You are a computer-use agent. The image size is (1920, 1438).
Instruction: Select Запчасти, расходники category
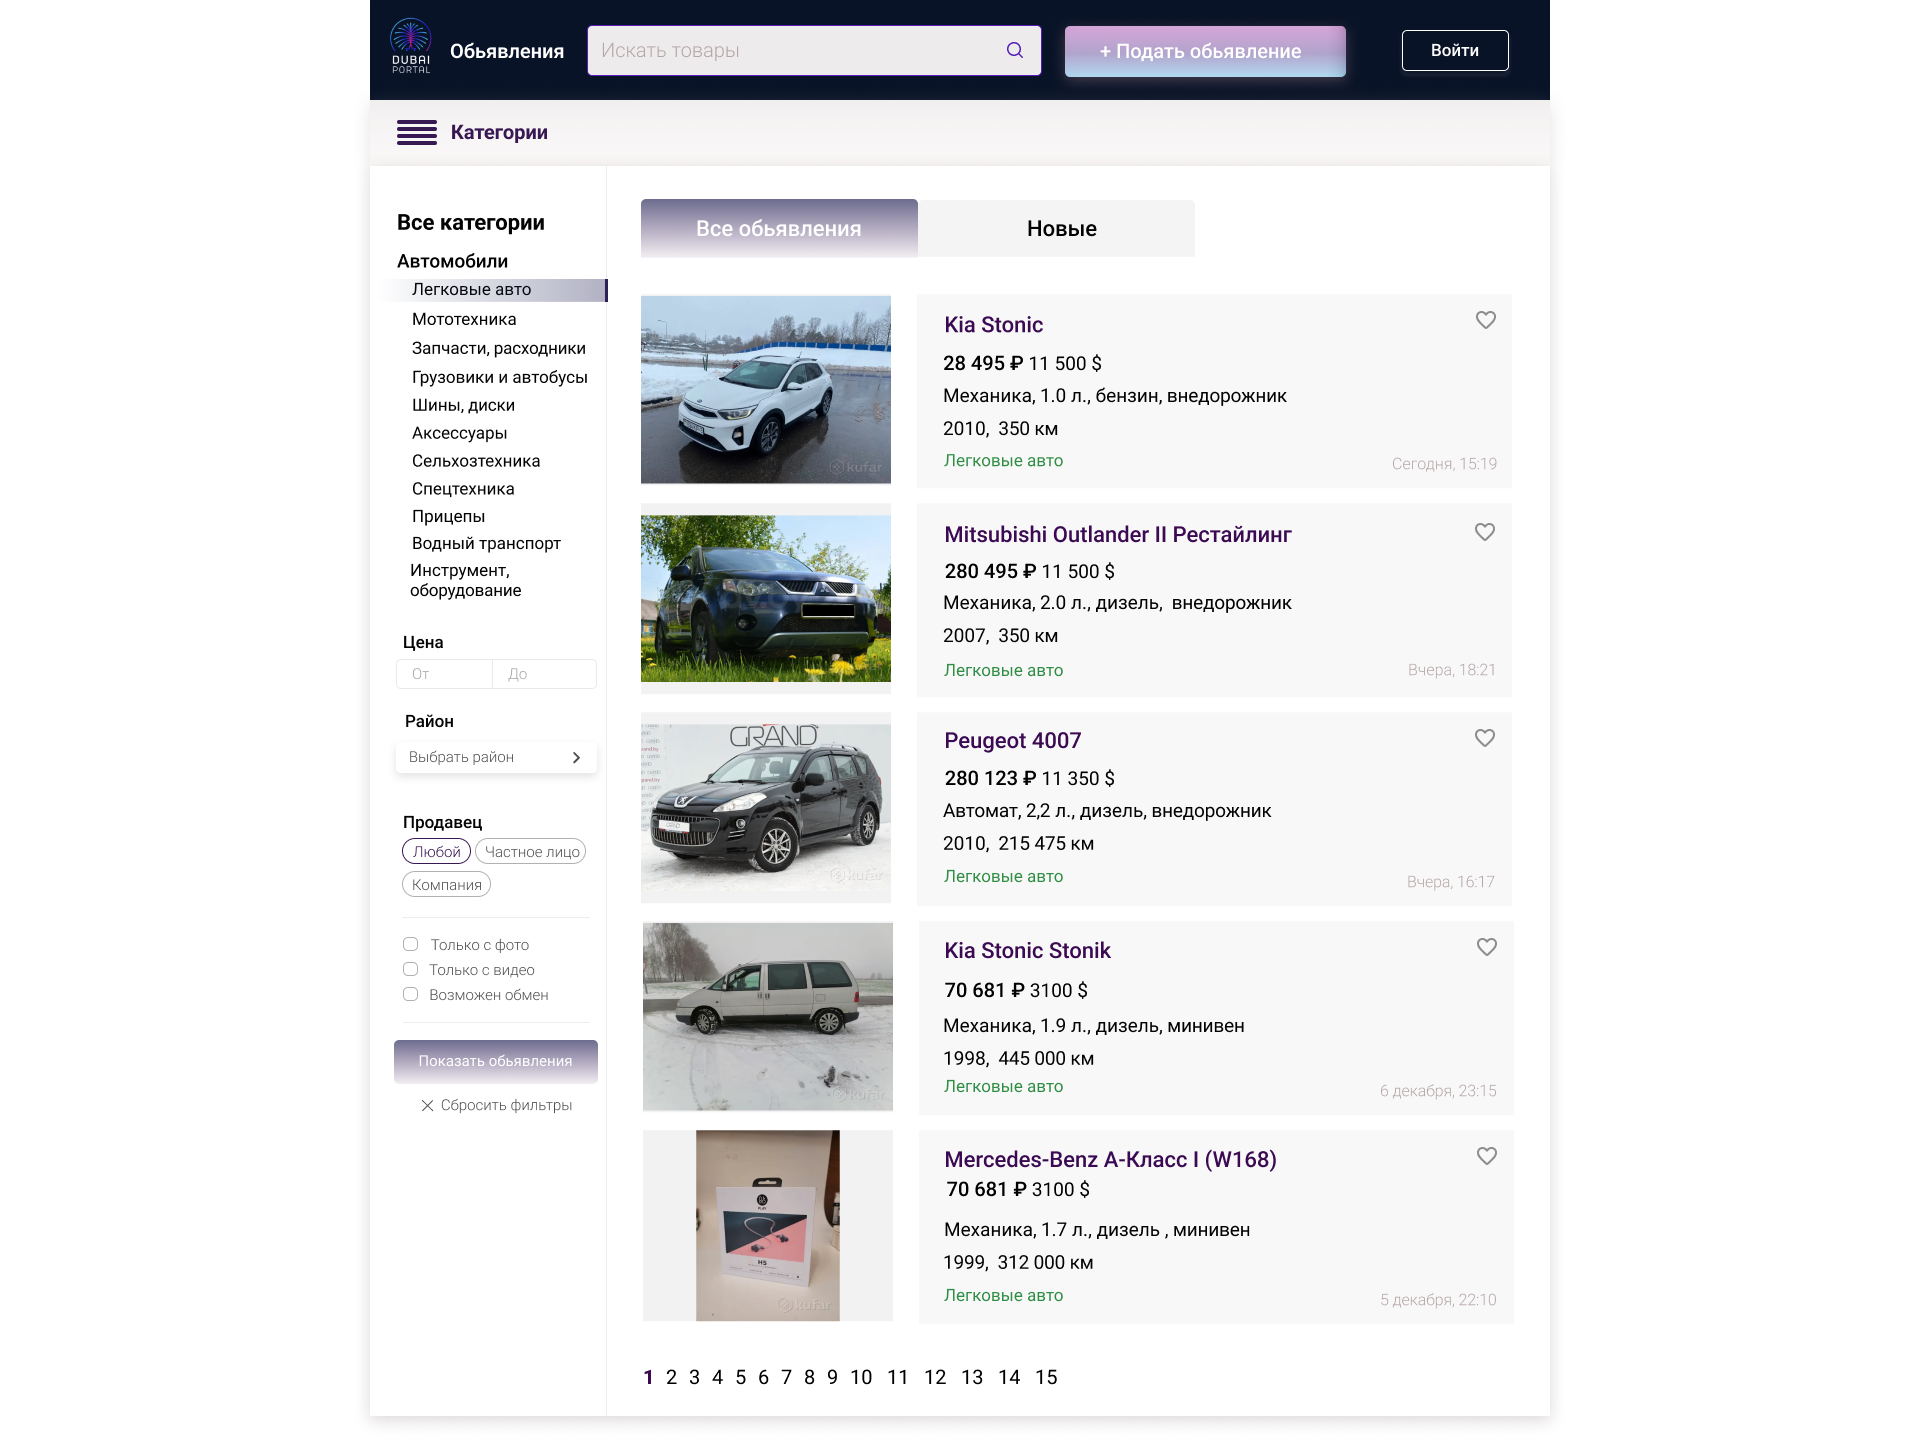coord(499,348)
